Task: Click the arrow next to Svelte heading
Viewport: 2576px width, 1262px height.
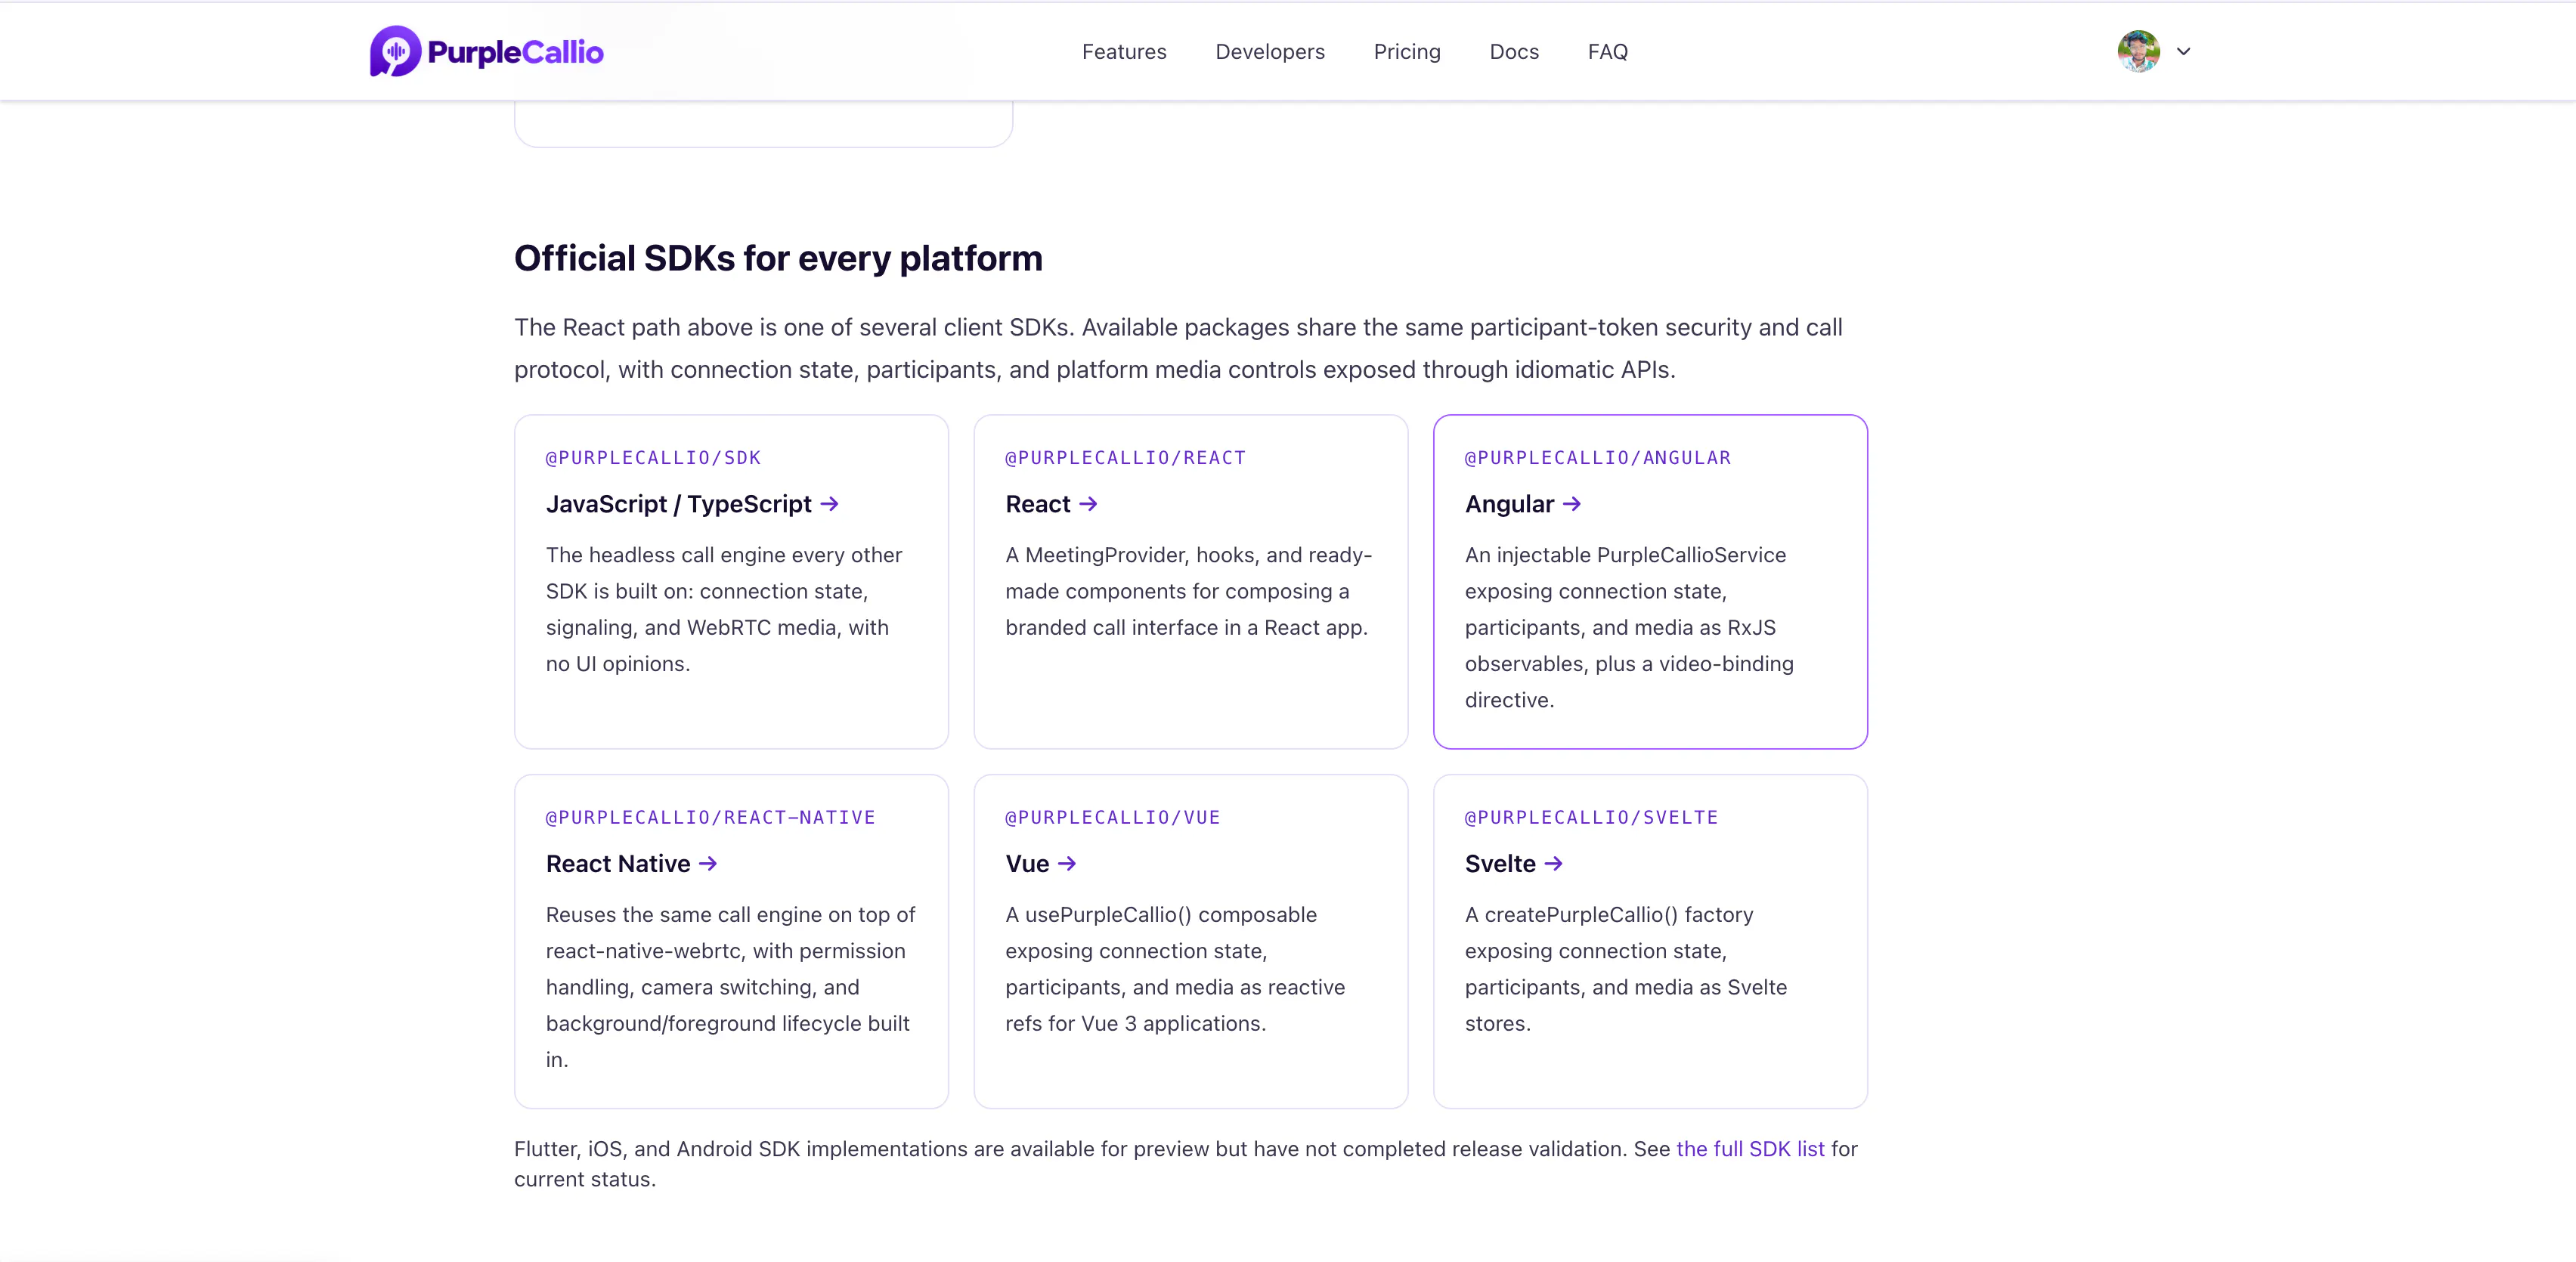Action: tap(1553, 864)
